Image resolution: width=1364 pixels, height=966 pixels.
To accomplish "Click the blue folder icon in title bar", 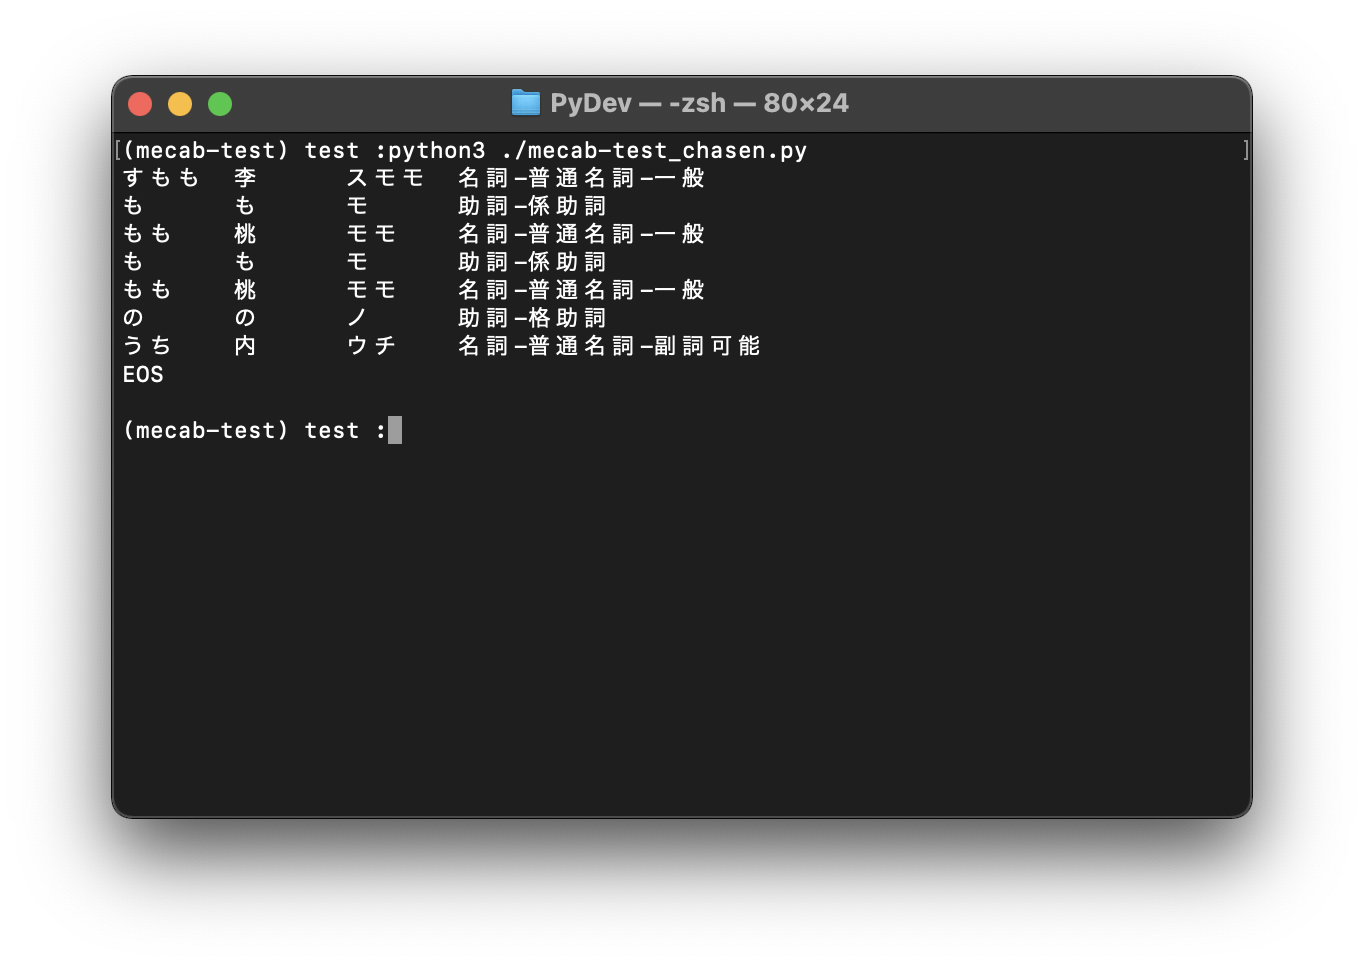I will click(525, 103).
